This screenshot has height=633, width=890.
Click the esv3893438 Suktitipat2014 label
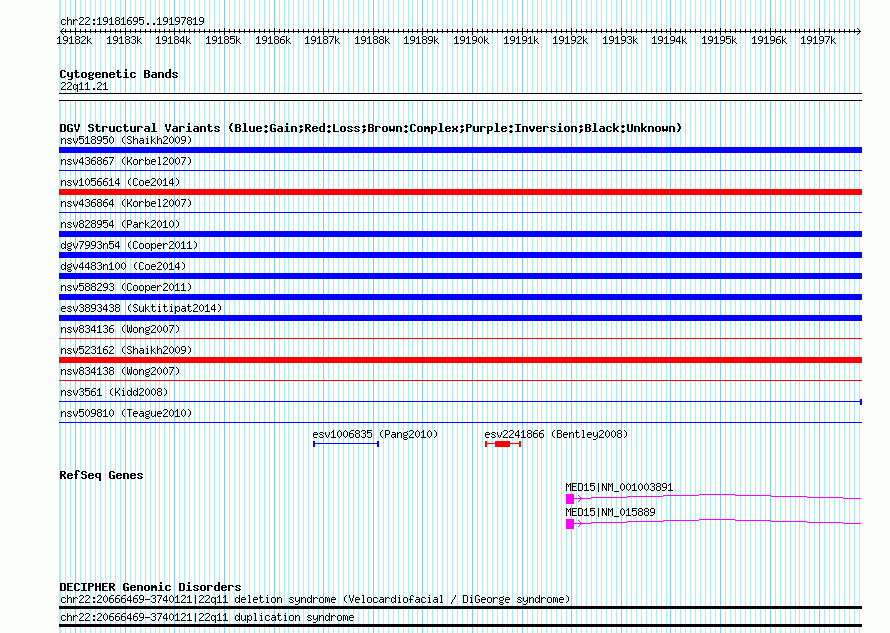tap(141, 308)
